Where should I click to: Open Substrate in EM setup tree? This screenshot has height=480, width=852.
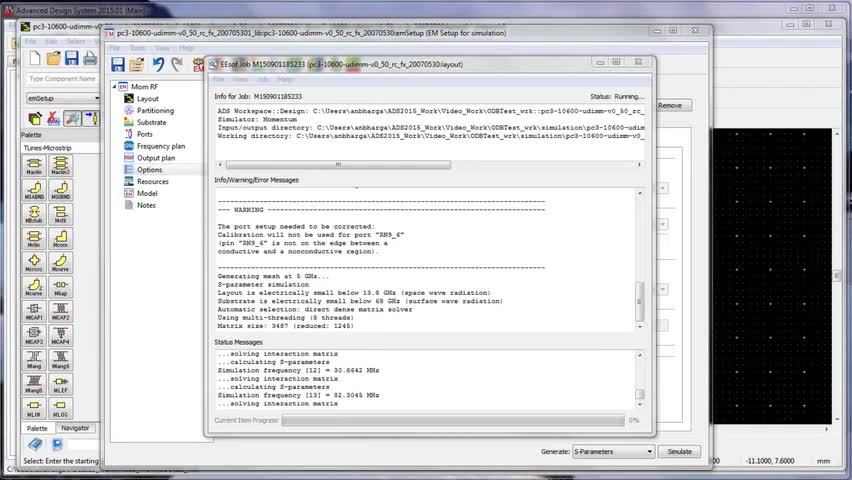click(x=151, y=122)
